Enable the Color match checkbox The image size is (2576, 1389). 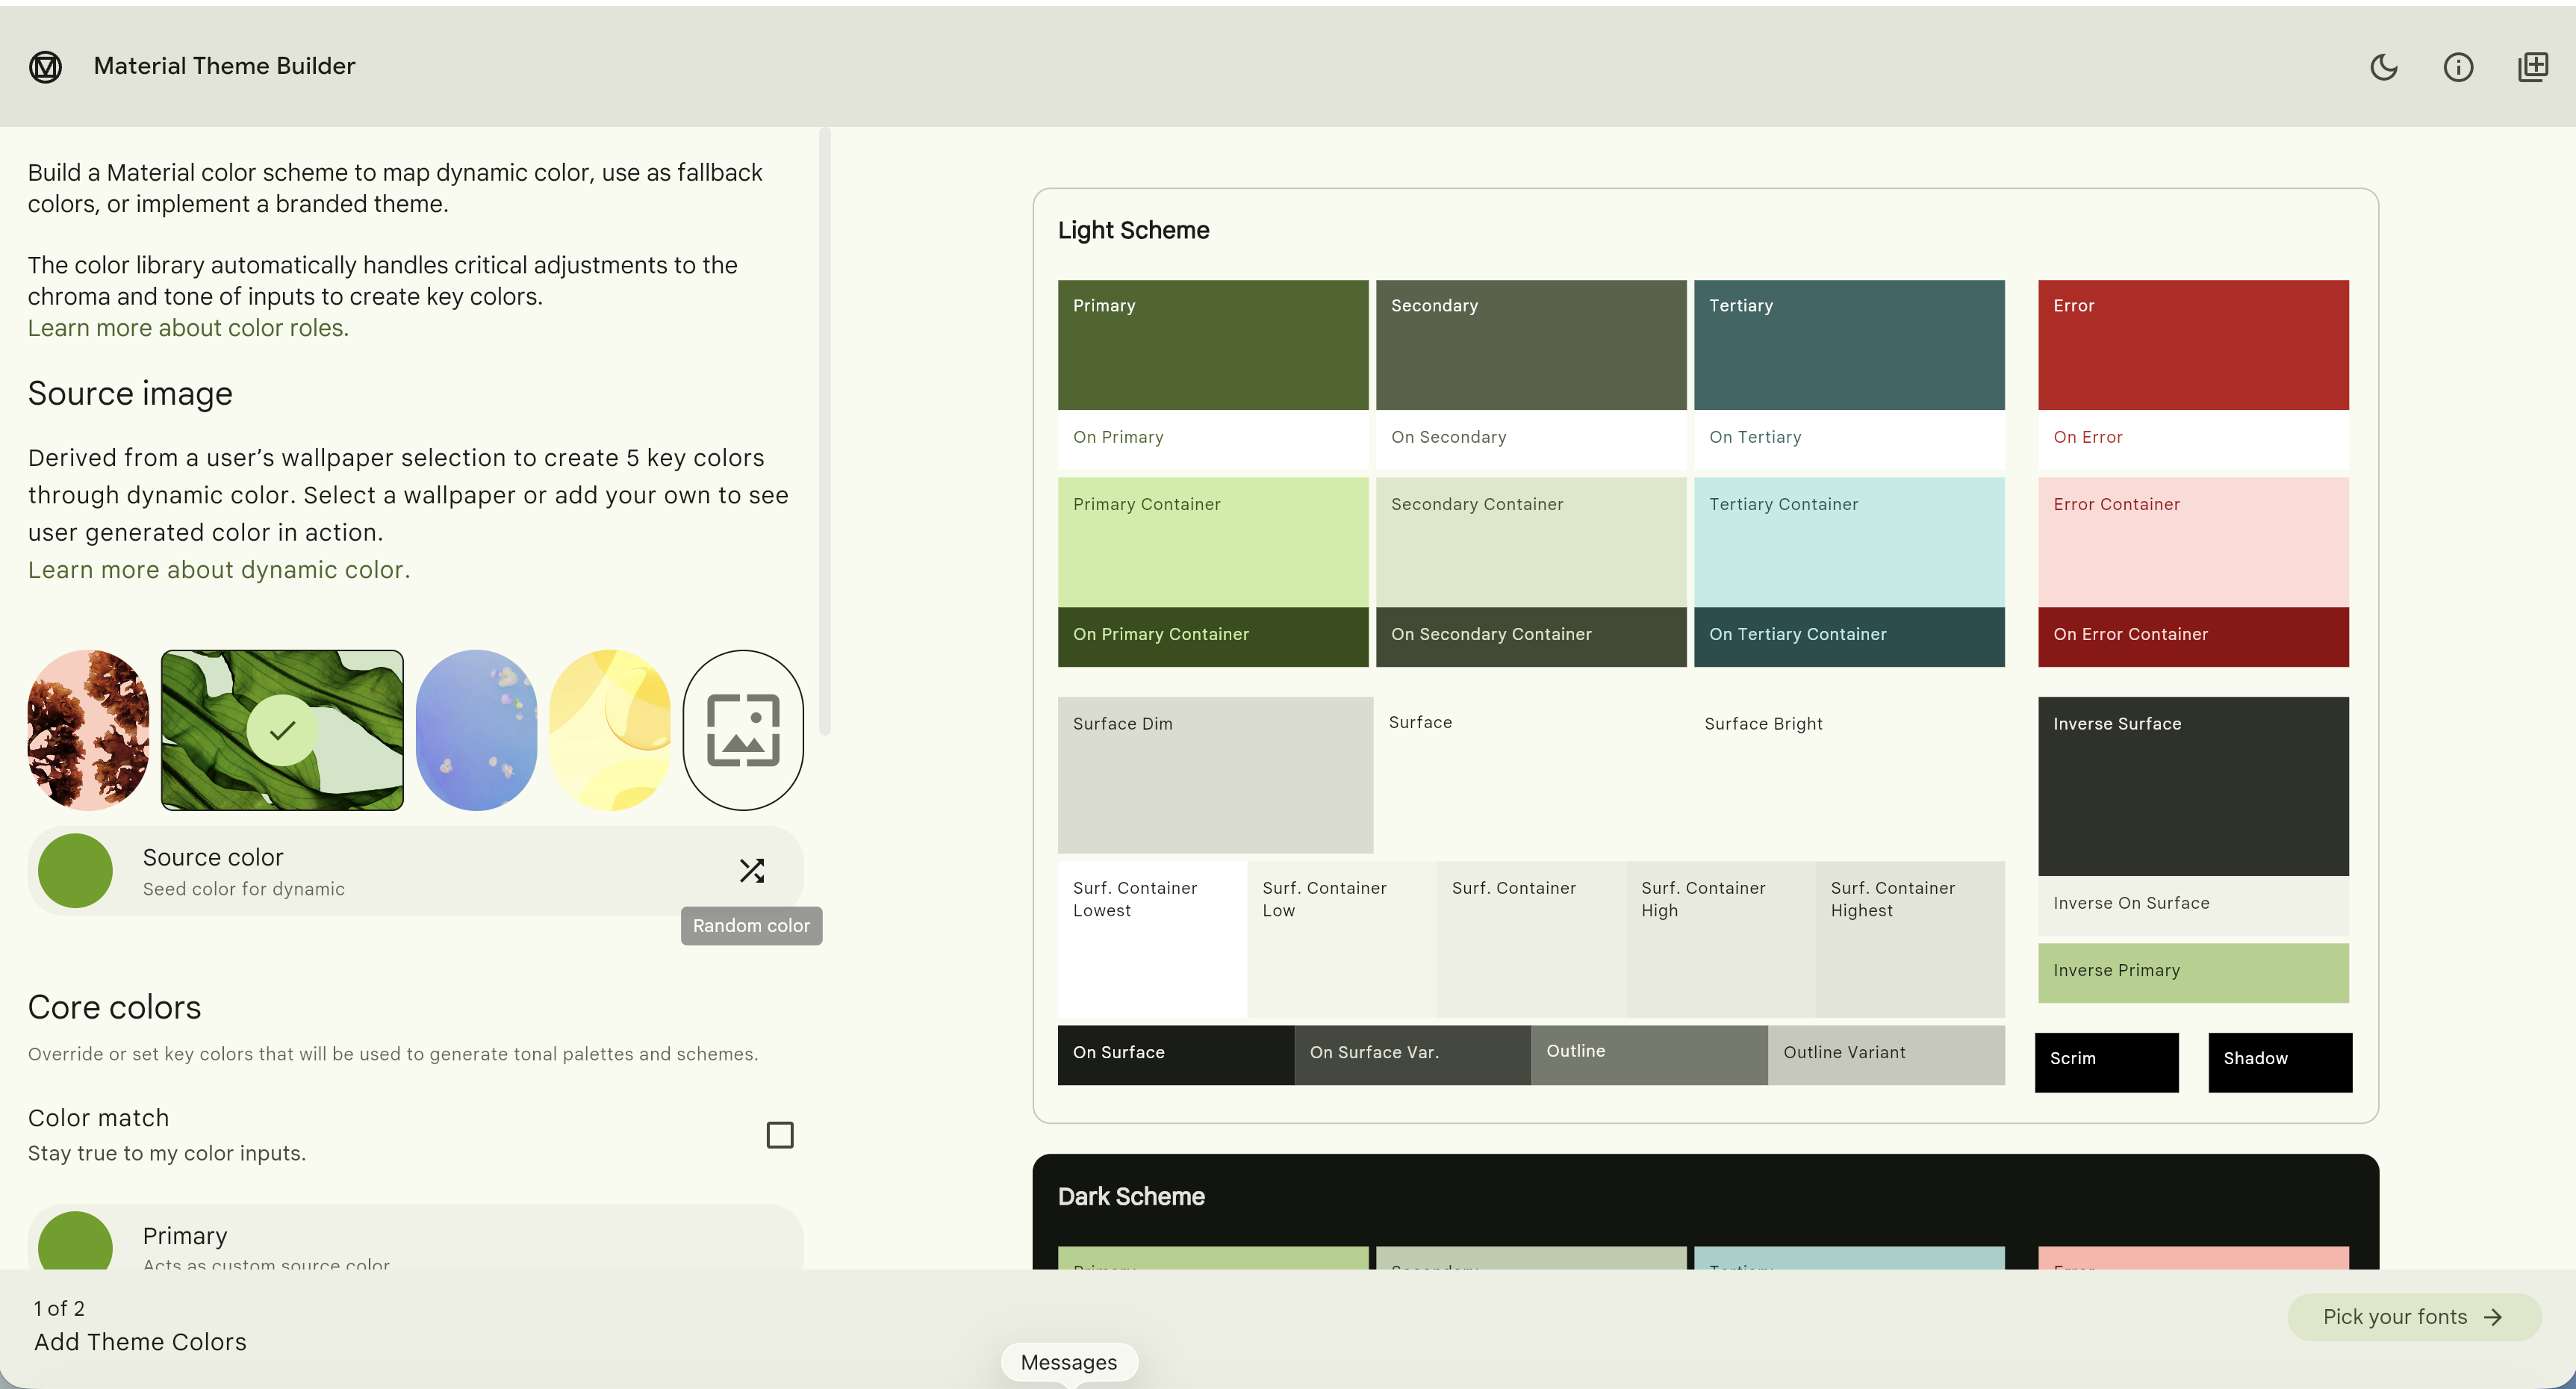pos(780,1135)
